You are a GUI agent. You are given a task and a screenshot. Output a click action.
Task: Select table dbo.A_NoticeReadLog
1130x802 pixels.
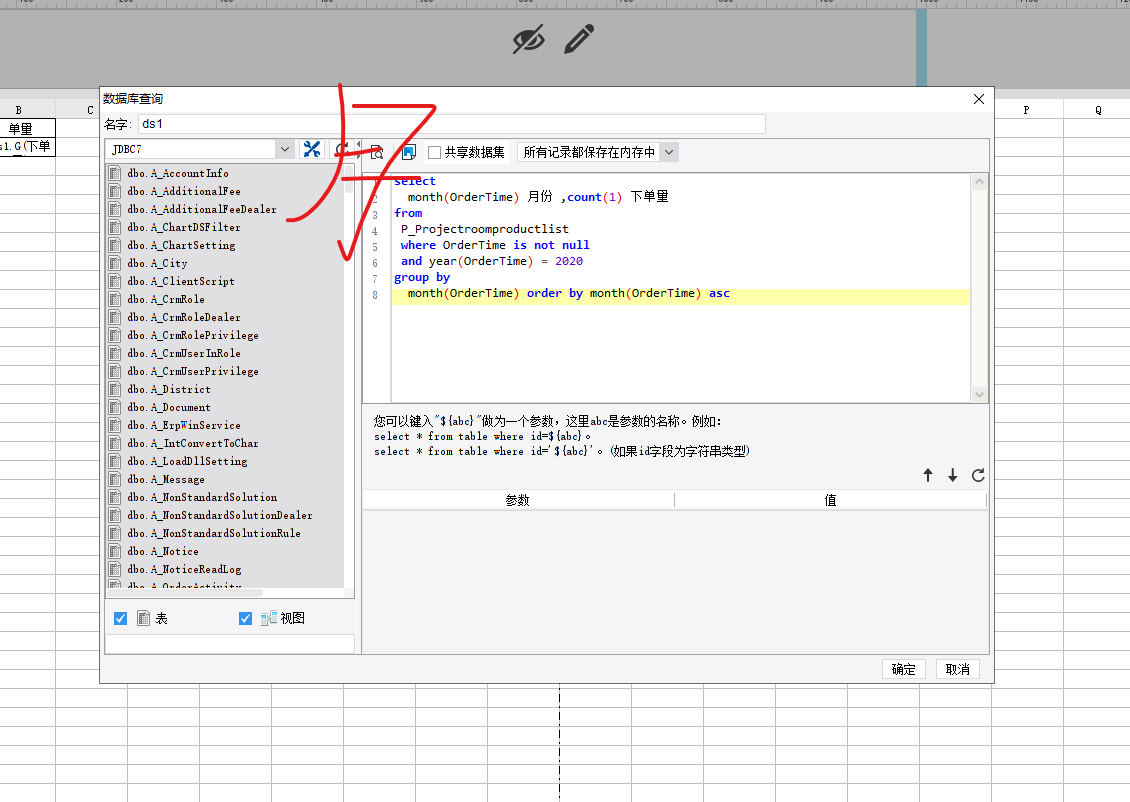[x=184, y=569]
